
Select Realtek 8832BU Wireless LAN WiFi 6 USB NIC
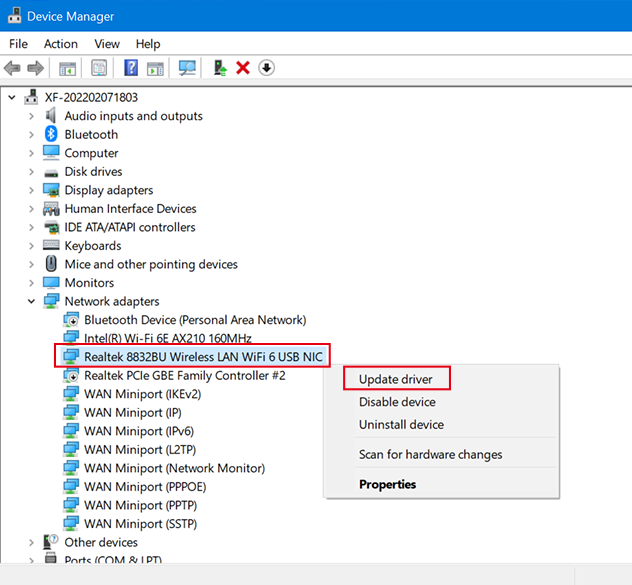coord(203,357)
